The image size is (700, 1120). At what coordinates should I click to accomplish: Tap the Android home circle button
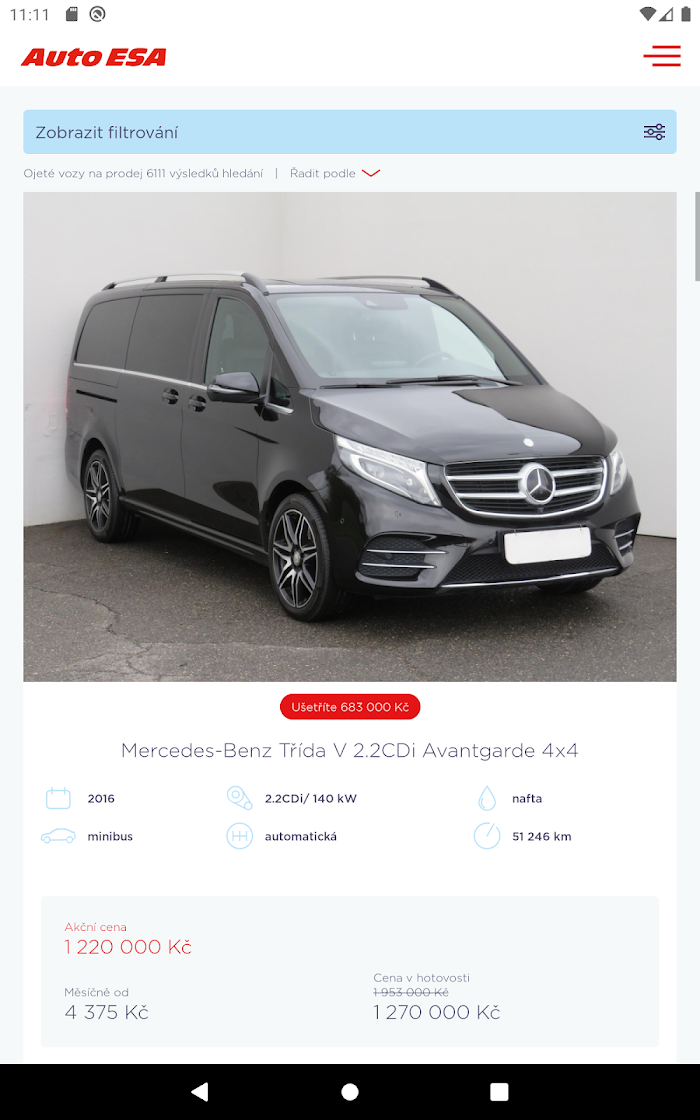click(x=349, y=1091)
